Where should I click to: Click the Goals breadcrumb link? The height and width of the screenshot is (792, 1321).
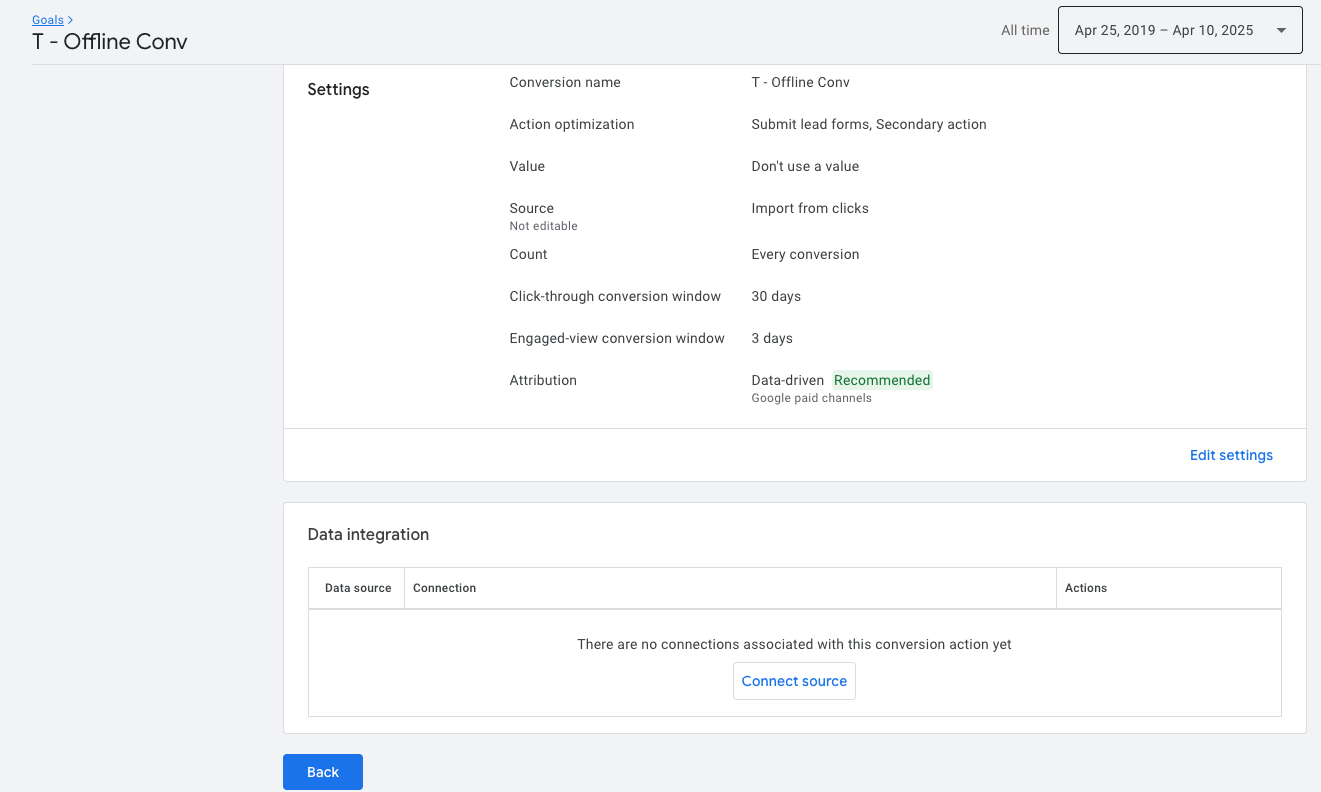47,20
